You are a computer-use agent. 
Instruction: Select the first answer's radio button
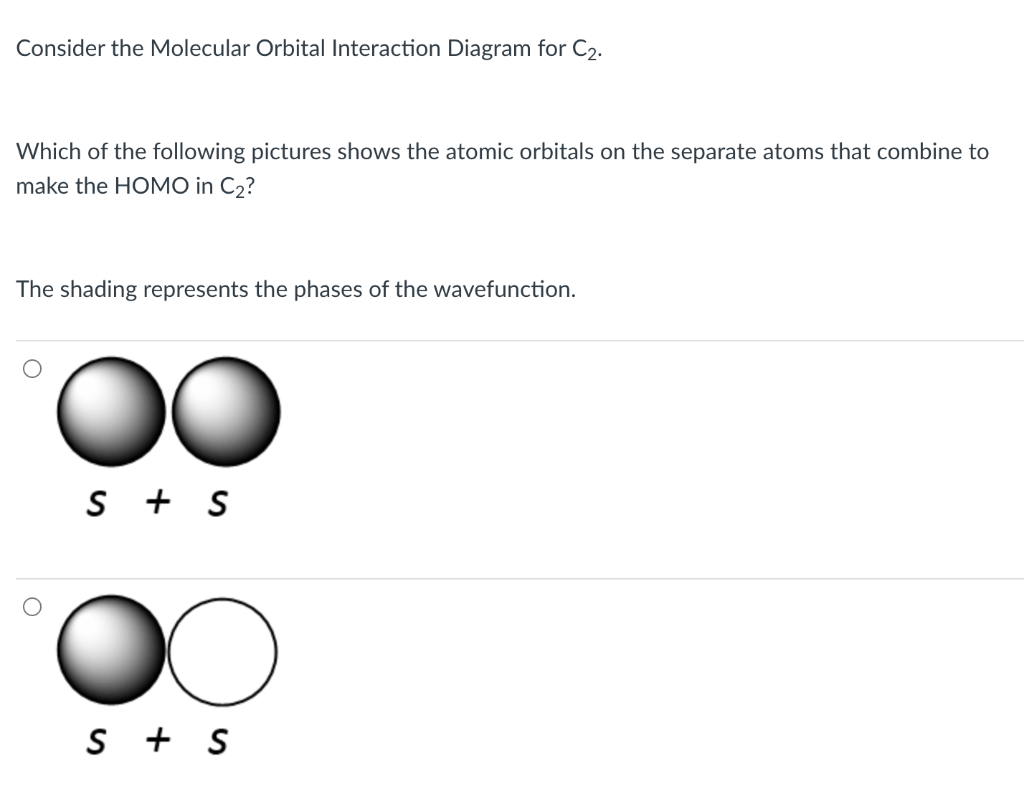click(31, 368)
